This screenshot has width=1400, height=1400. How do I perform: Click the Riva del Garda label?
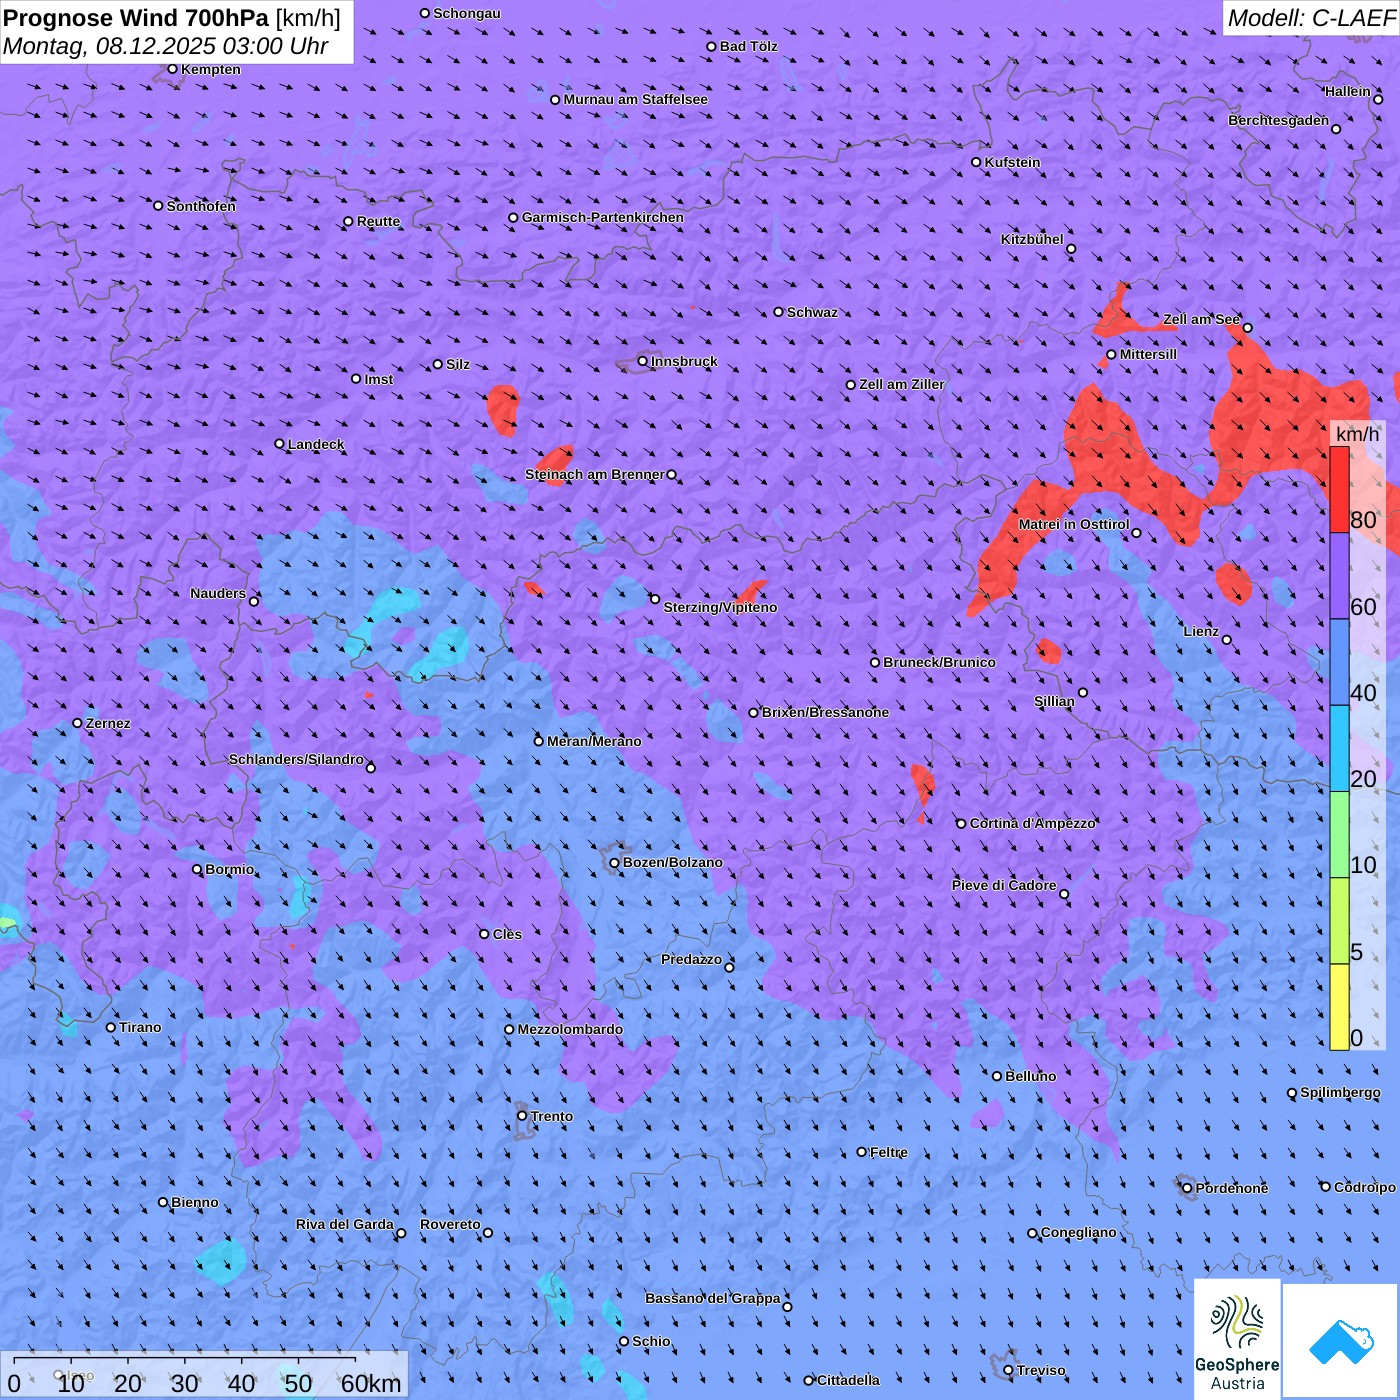pos(344,1224)
